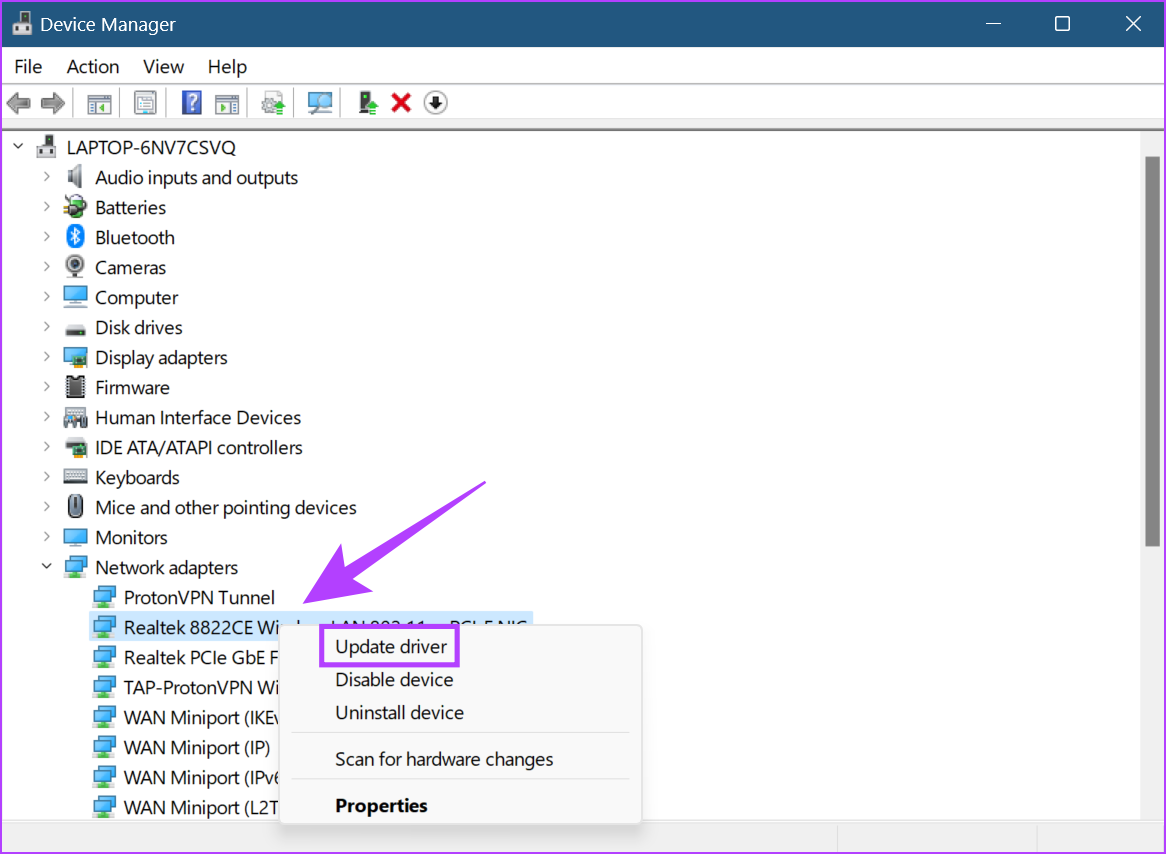Choose Disable device from context menu
The height and width of the screenshot is (854, 1166).
tap(394, 679)
